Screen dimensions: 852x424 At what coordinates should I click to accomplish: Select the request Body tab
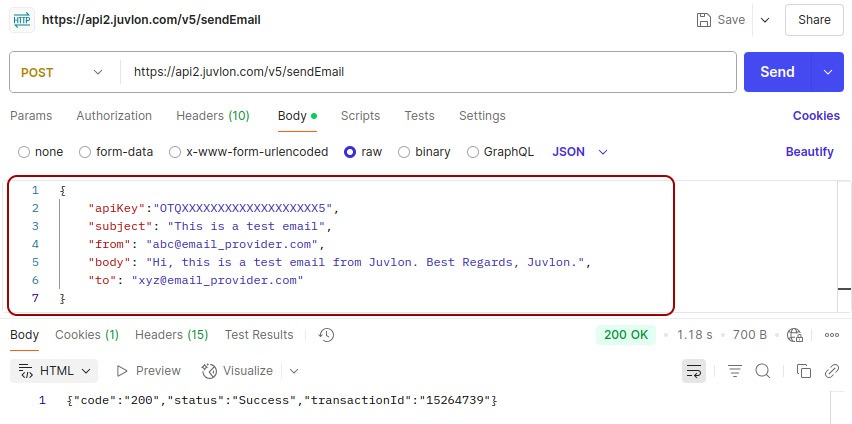click(x=297, y=116)
